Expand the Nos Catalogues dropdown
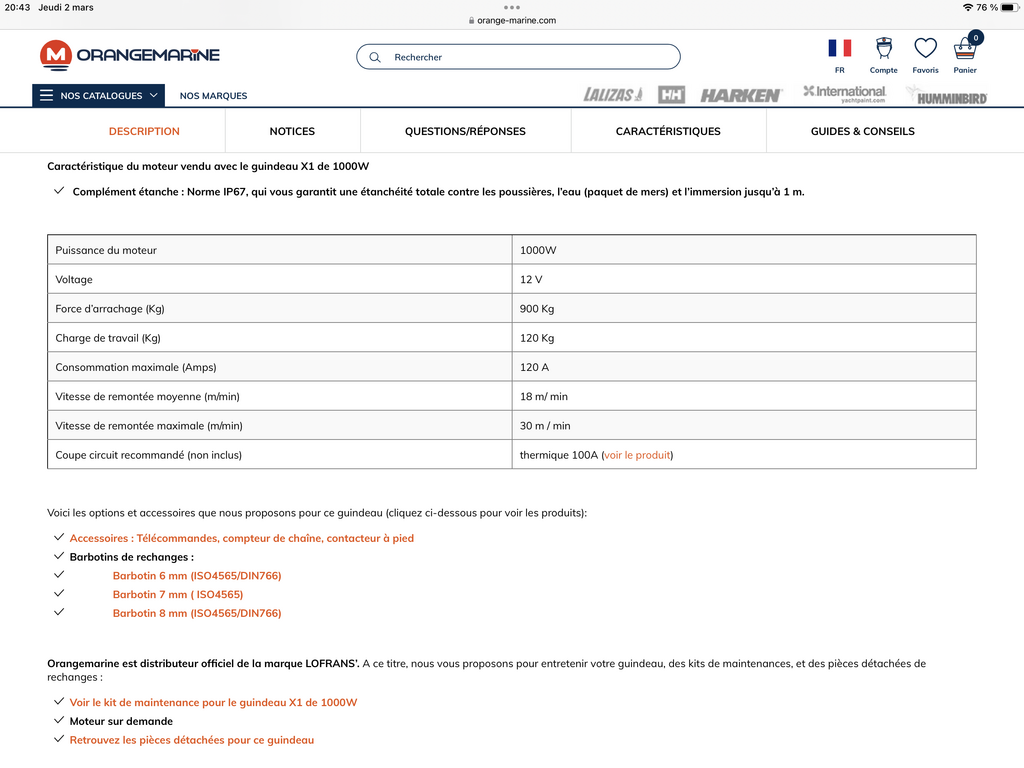 tap(99, 95)
